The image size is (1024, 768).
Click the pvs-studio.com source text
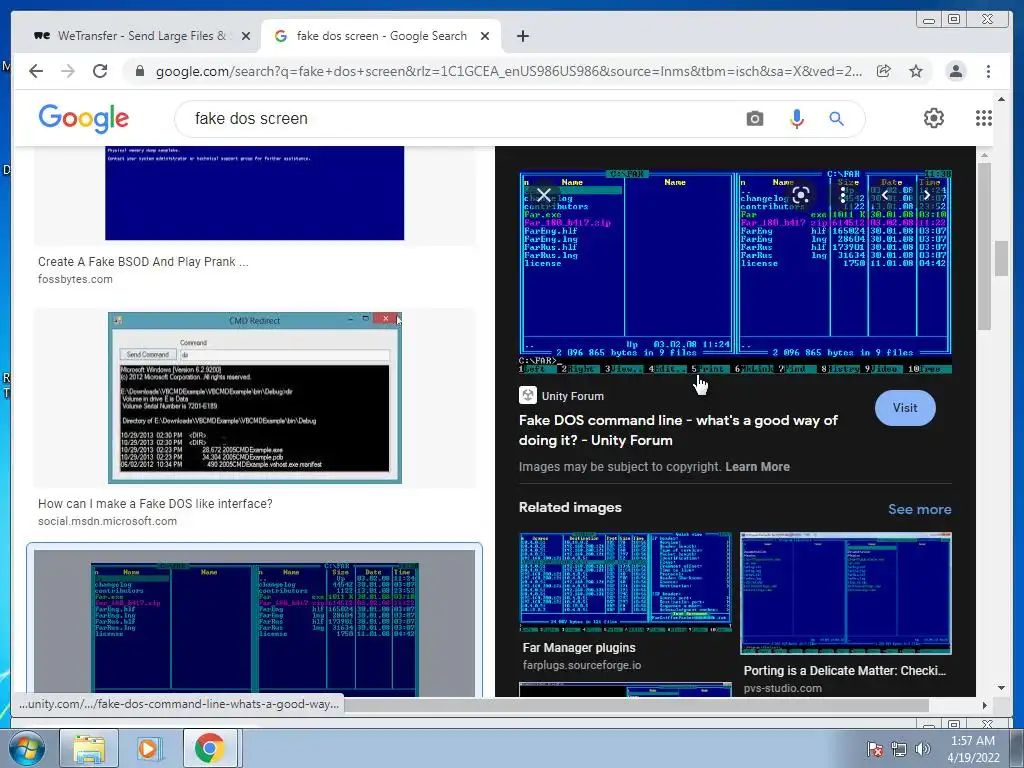click(x=782, y=688)
